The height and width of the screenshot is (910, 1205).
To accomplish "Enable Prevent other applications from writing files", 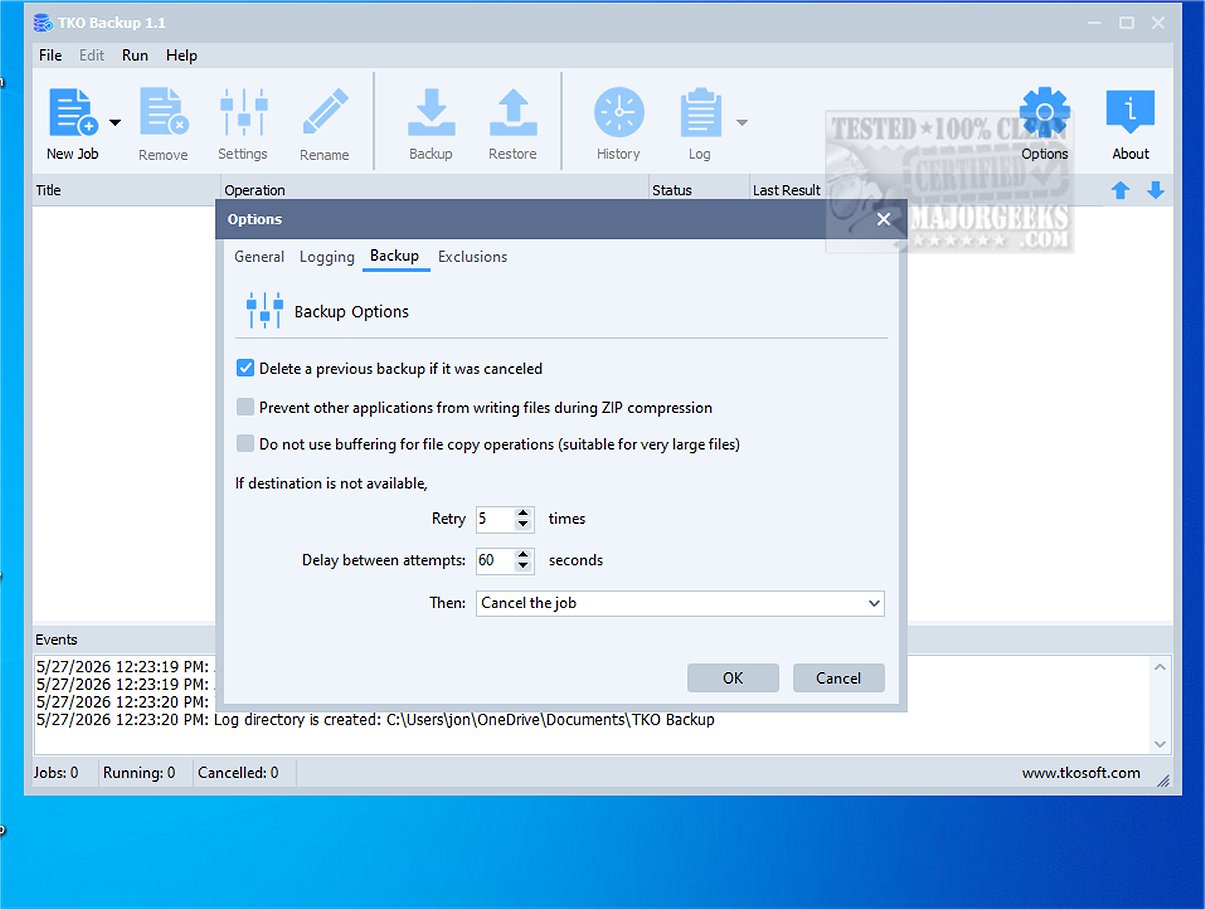I will 245,408.
